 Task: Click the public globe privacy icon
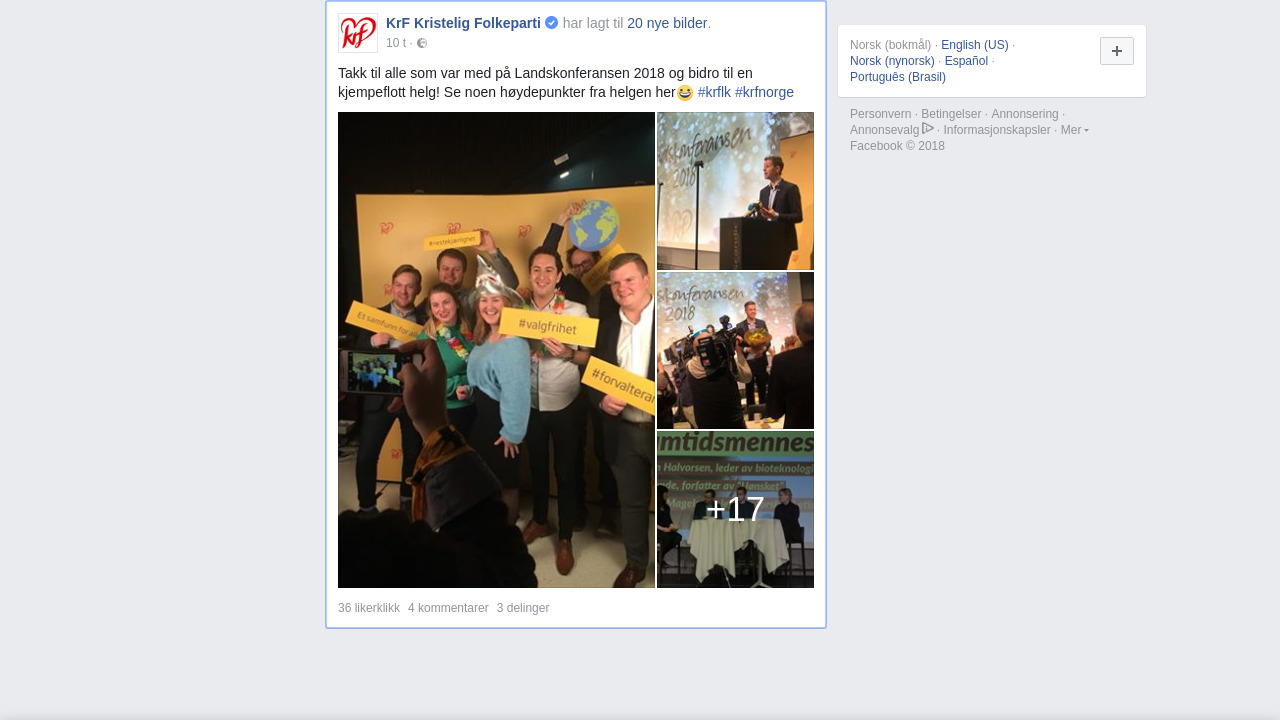coord(422,43)
